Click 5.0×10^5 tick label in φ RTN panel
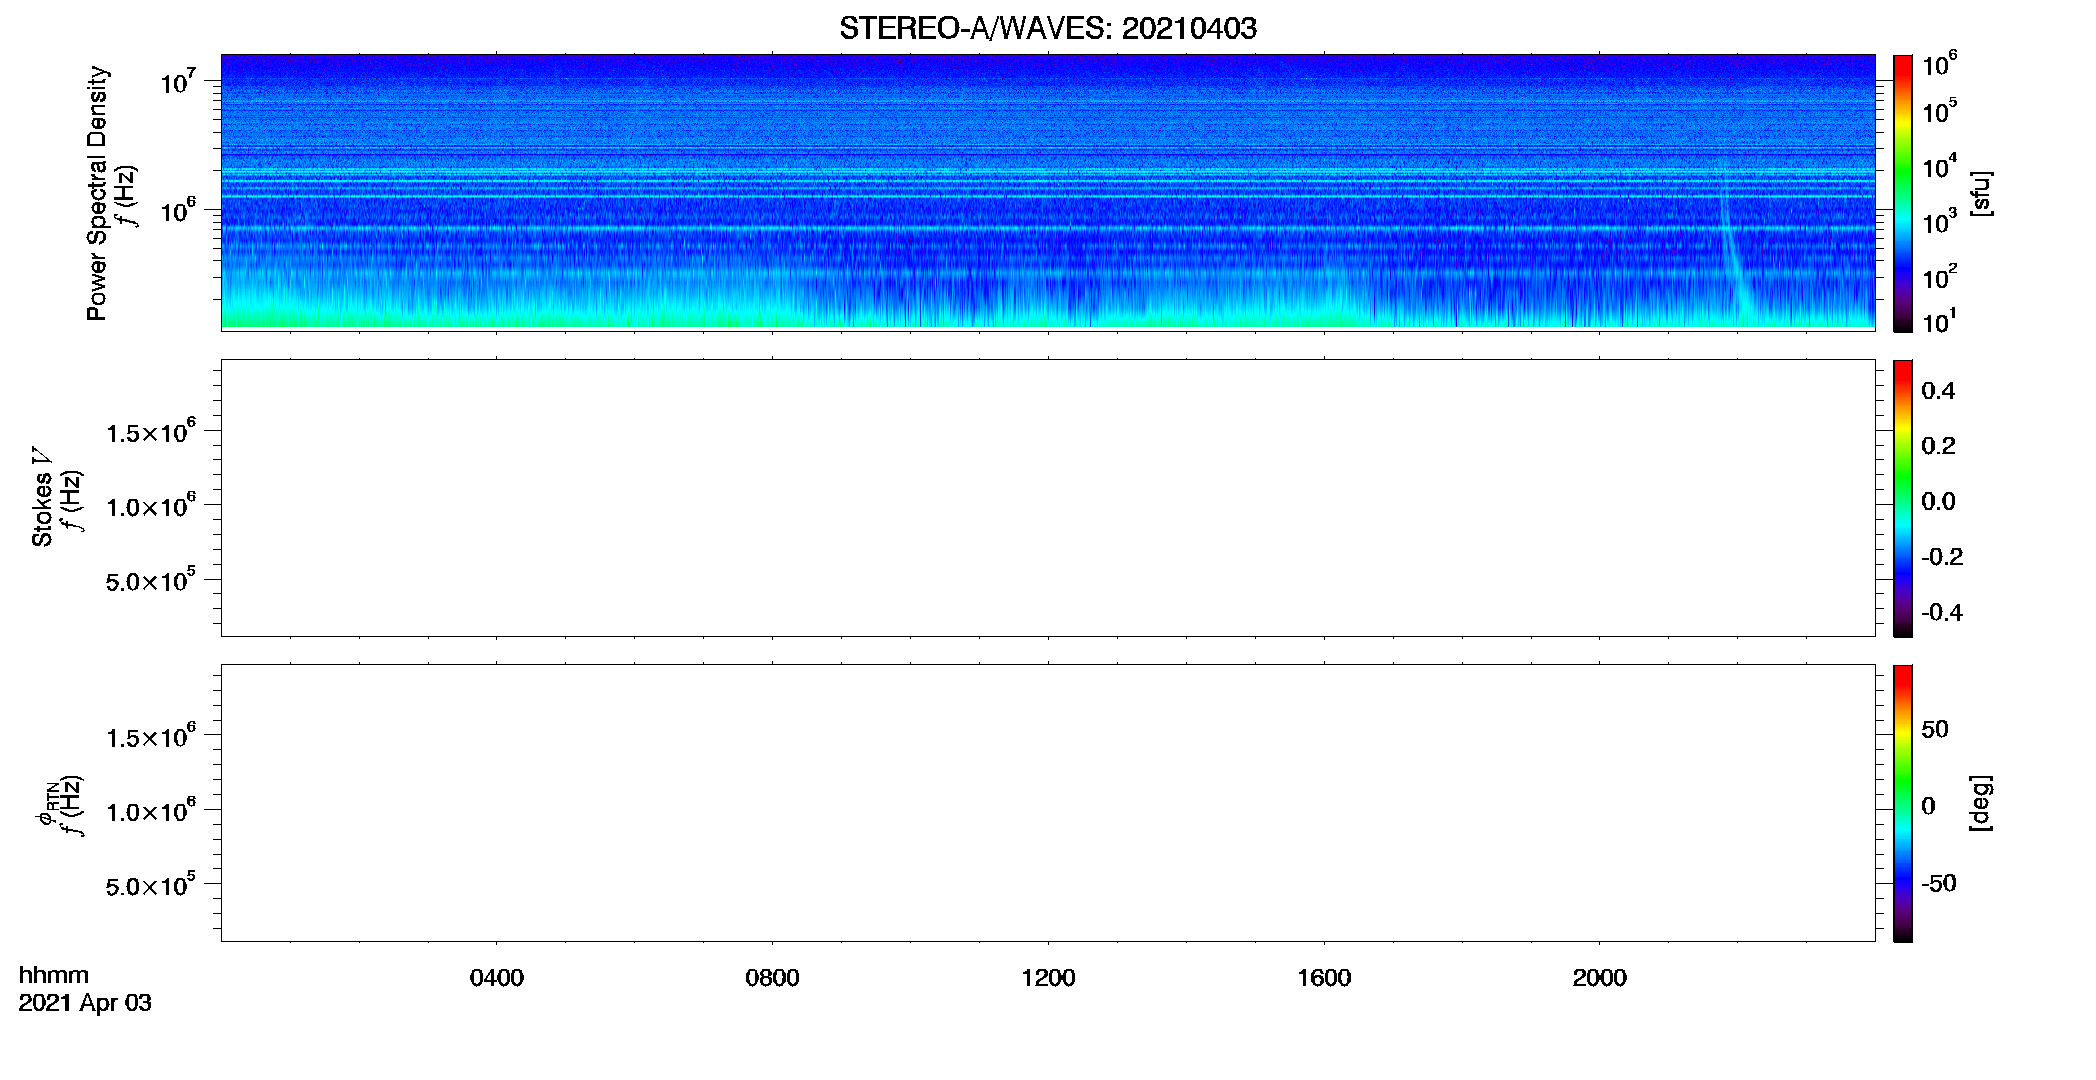2096x1080 pixels. click(x=151, y=885)
